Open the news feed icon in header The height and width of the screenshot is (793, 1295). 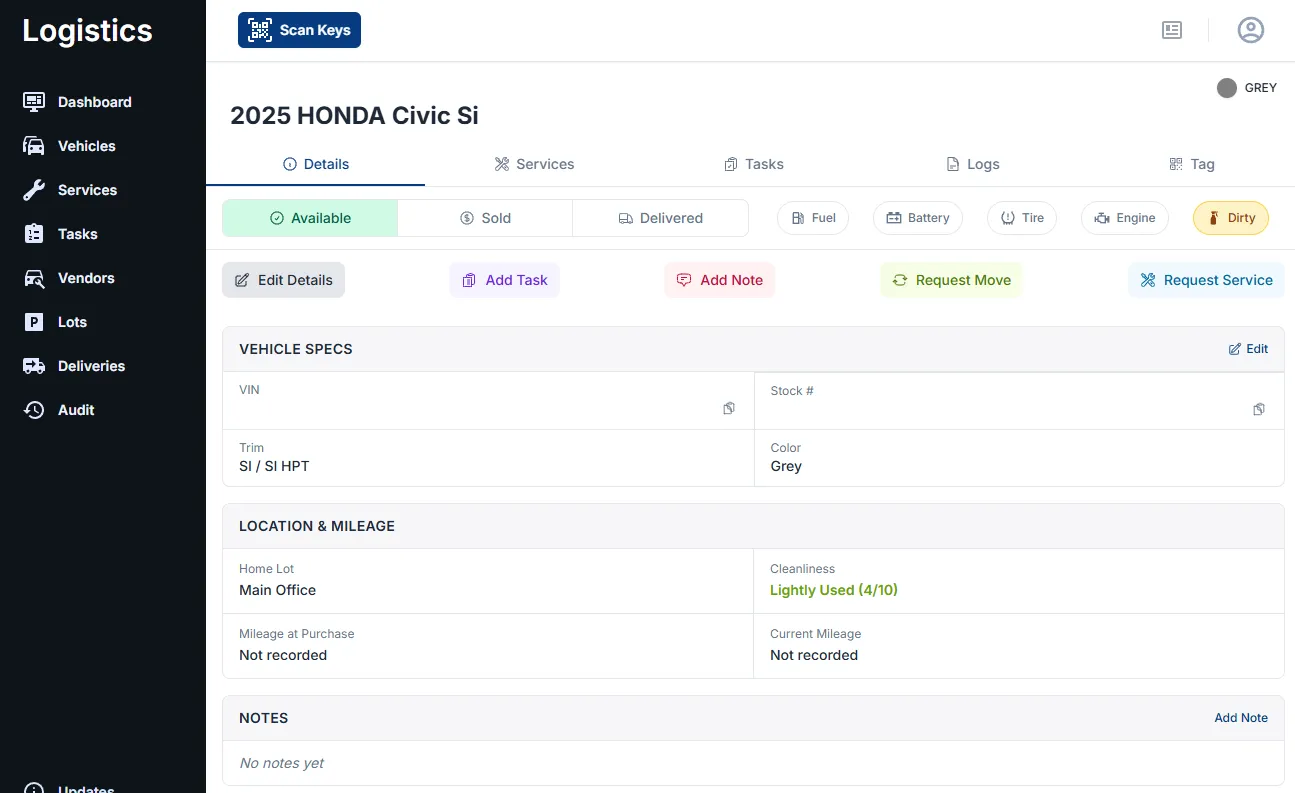[1172, 30]
